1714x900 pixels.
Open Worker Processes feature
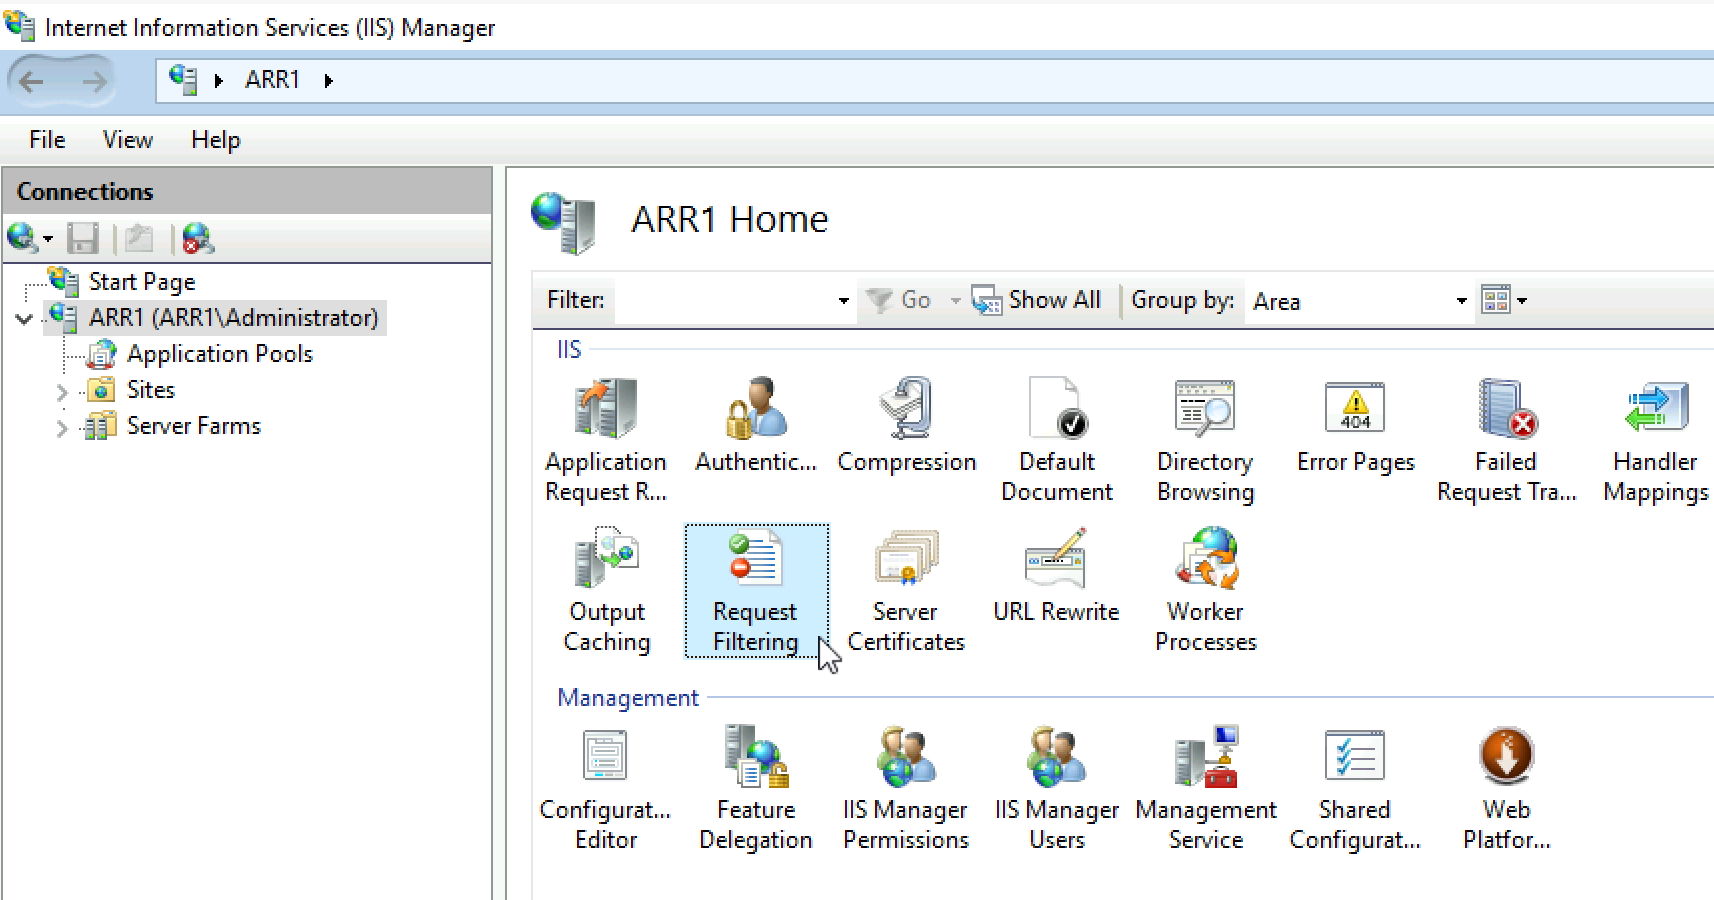pos(1206,591)
